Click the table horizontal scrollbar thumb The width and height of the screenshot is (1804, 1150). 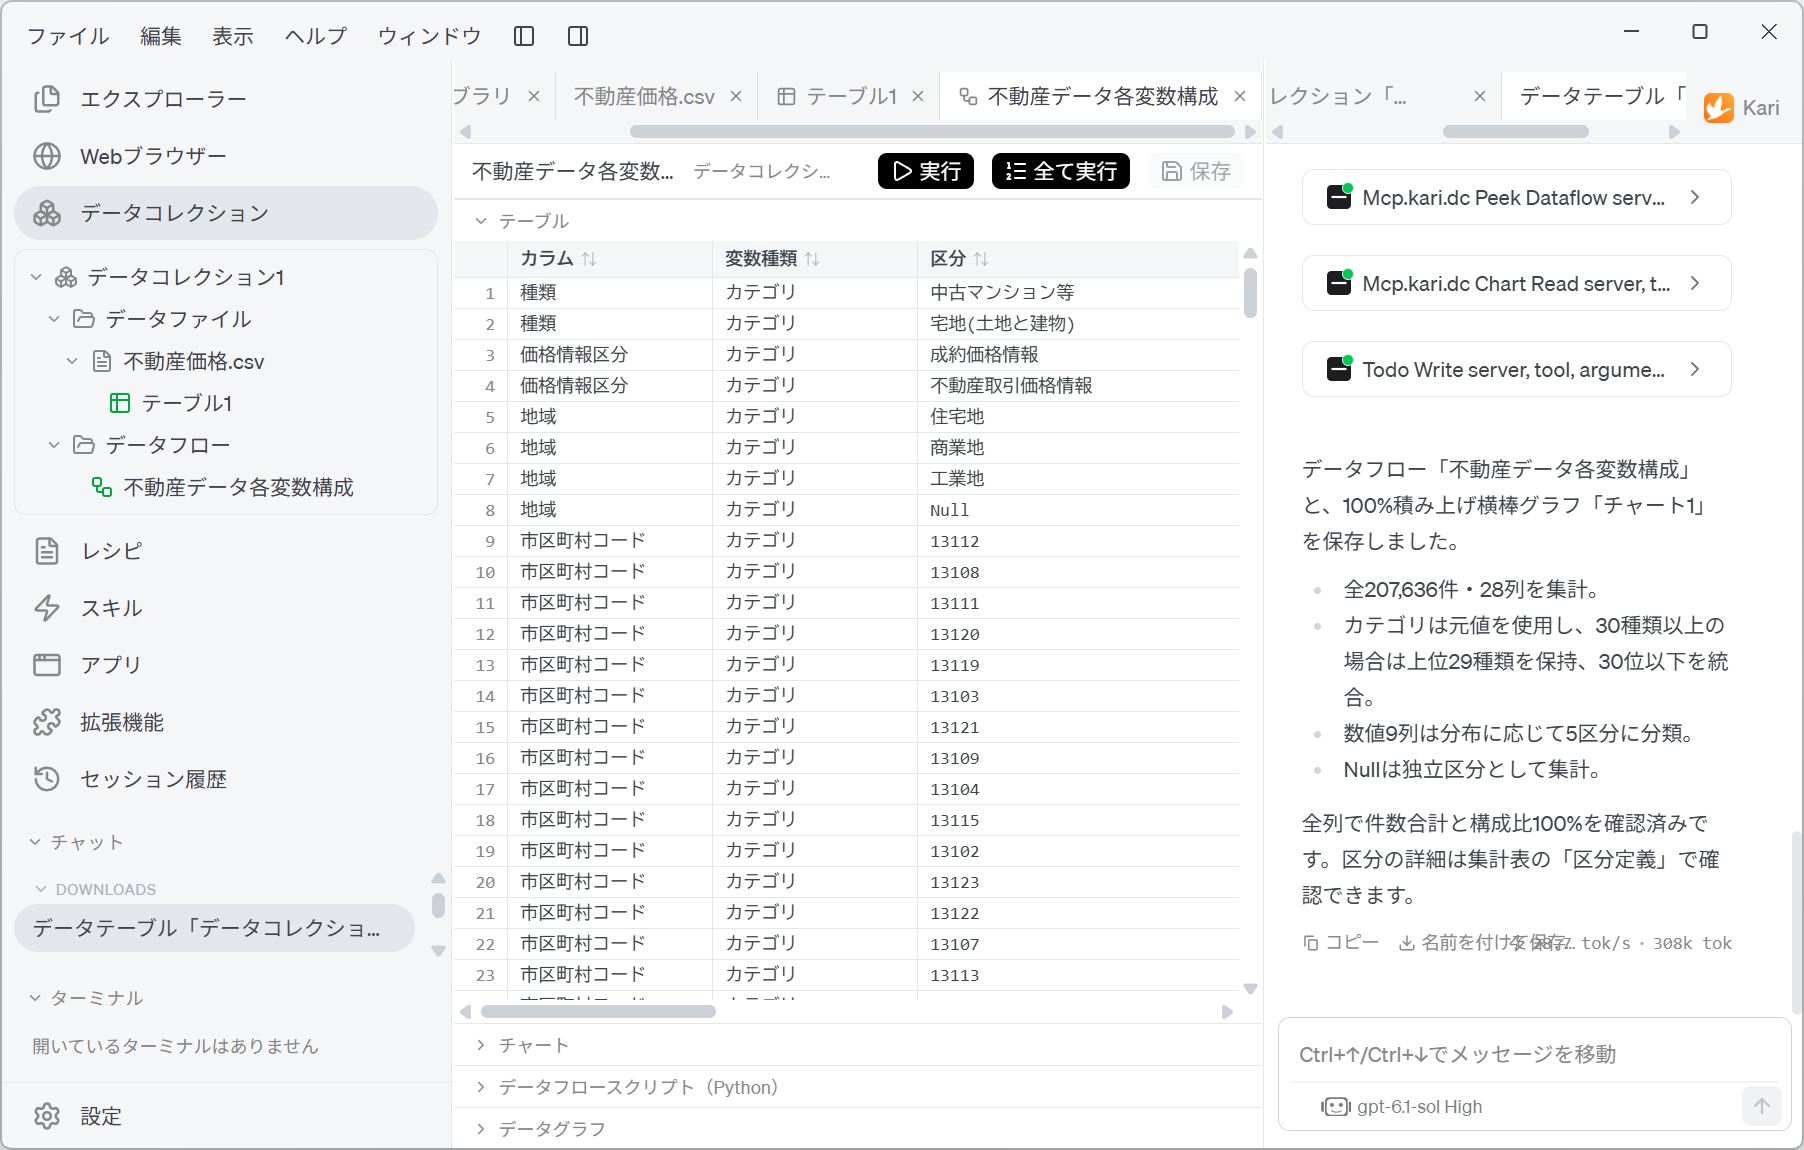coord(598,1012)
